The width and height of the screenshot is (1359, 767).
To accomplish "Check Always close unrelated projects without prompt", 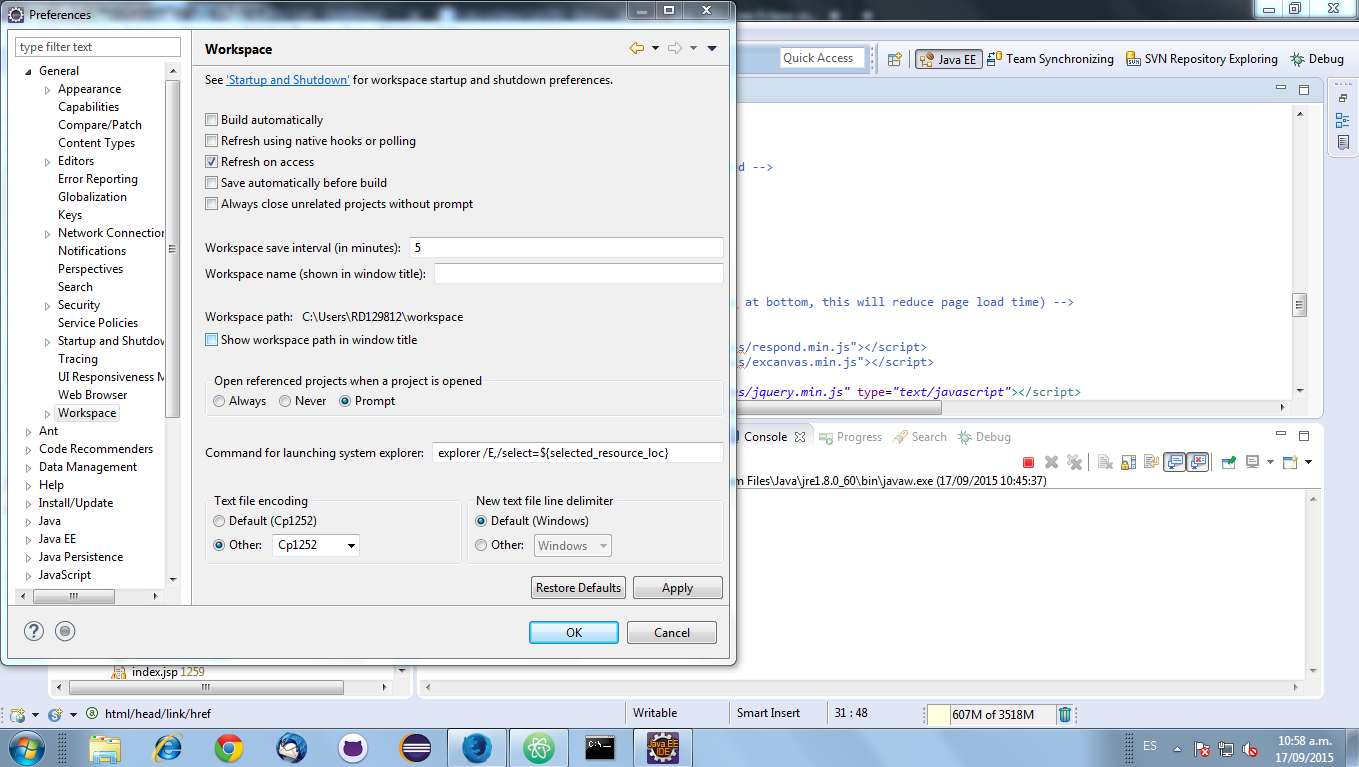I will (211, 204).
